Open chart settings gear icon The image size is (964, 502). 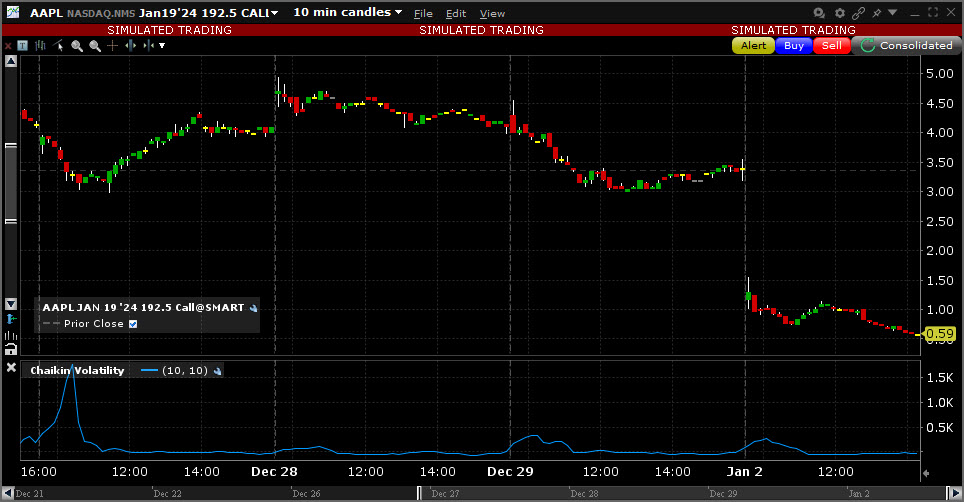point(840,12)
